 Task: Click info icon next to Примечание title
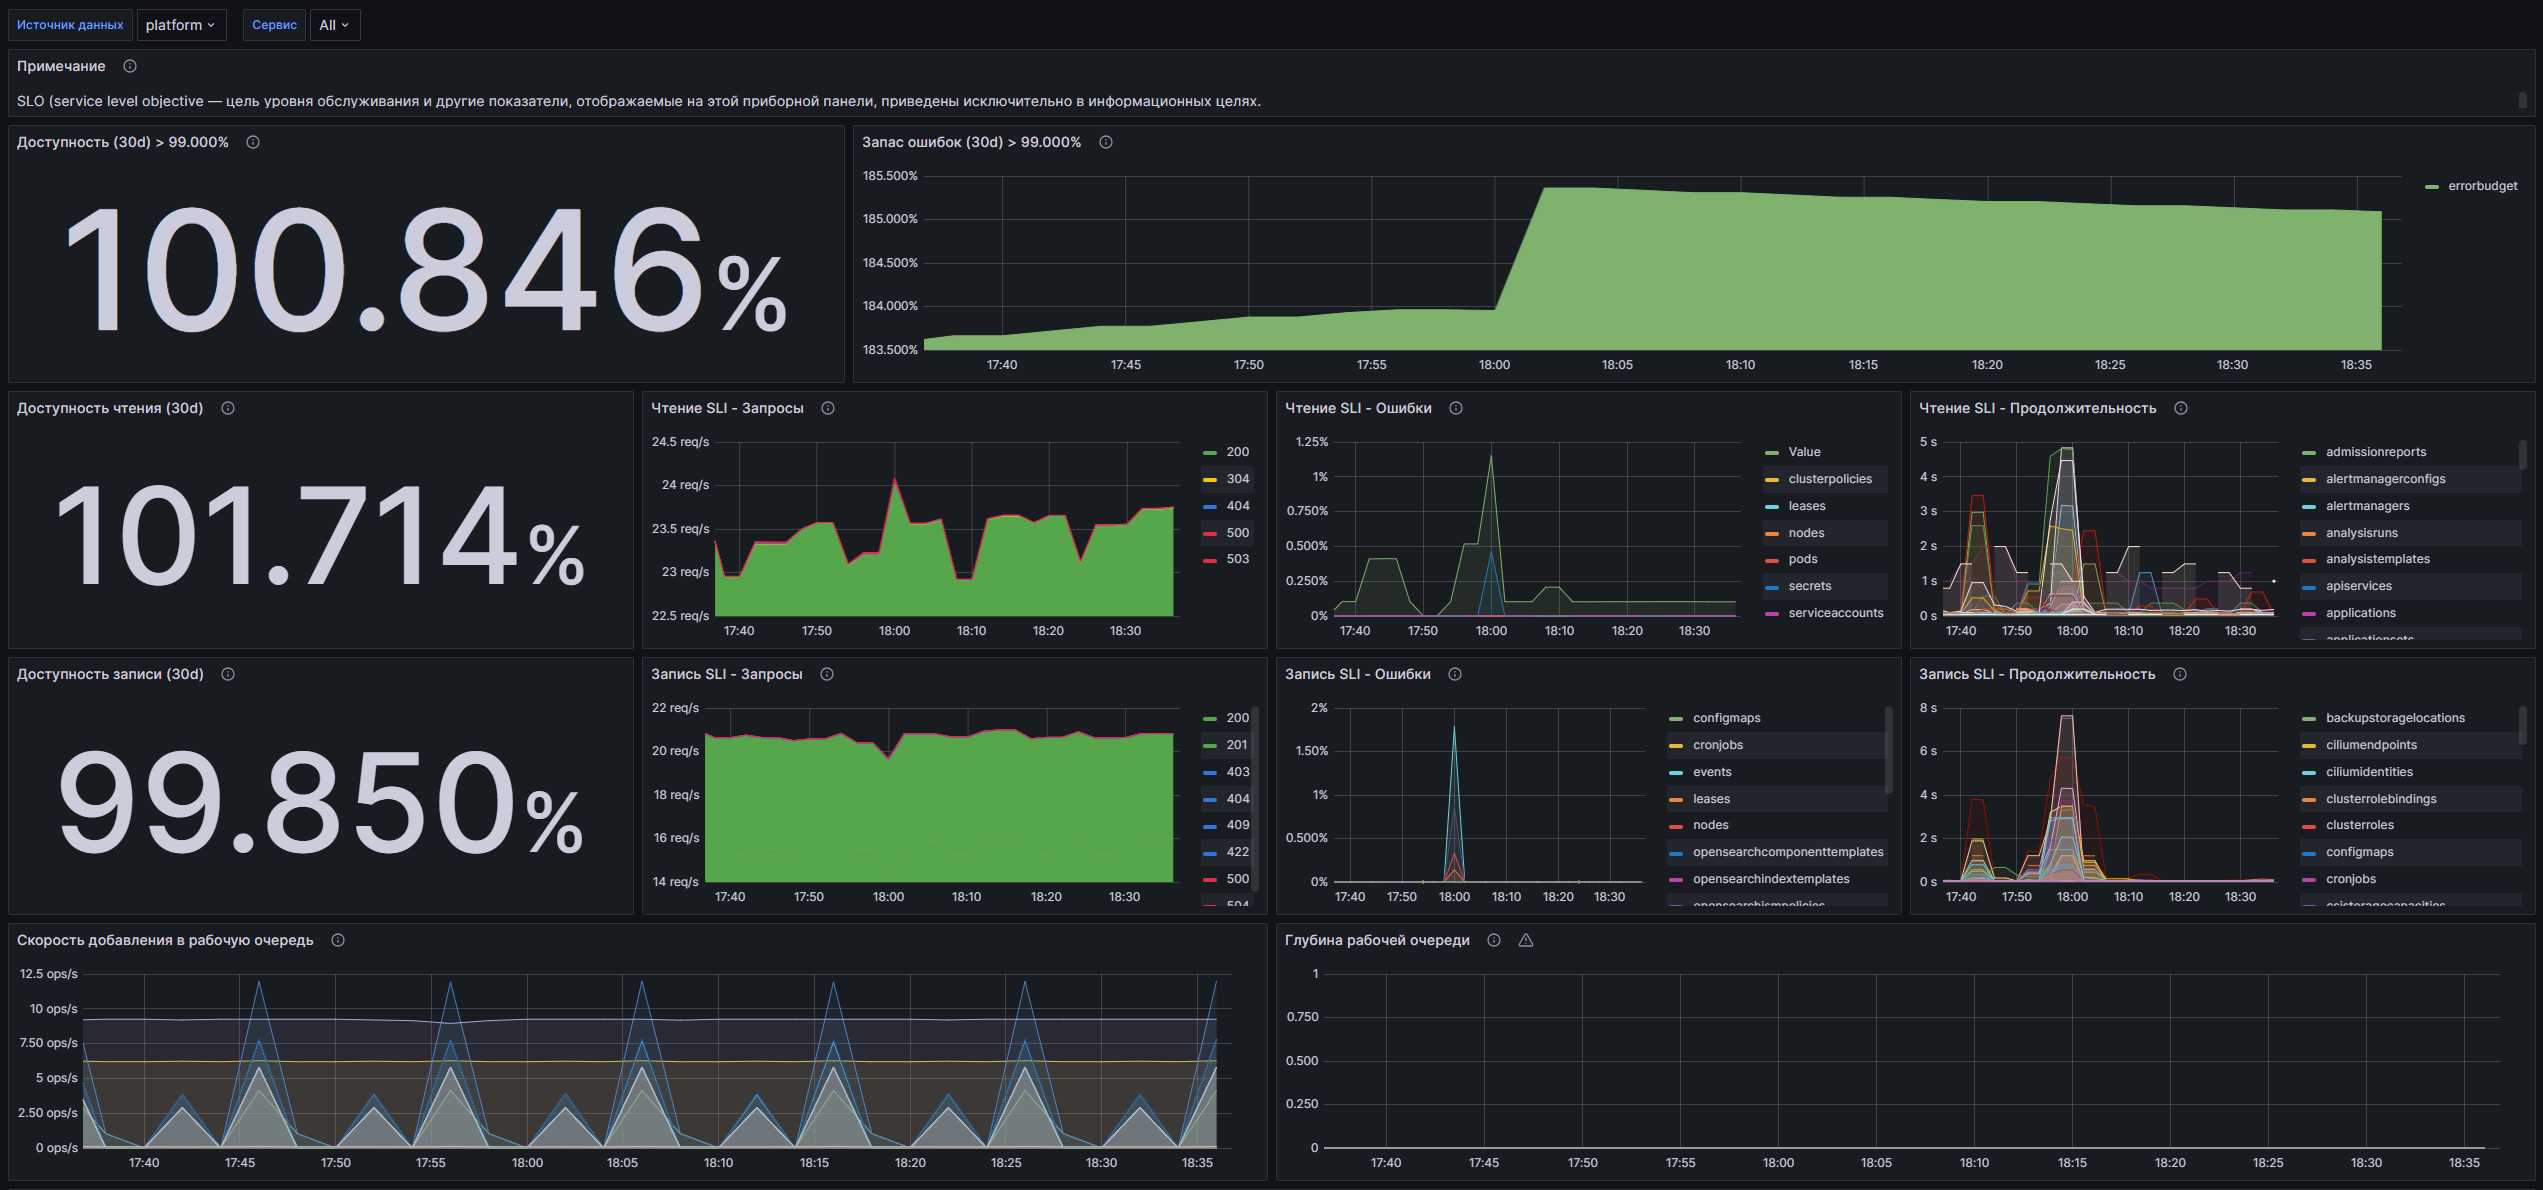(130, 66)
